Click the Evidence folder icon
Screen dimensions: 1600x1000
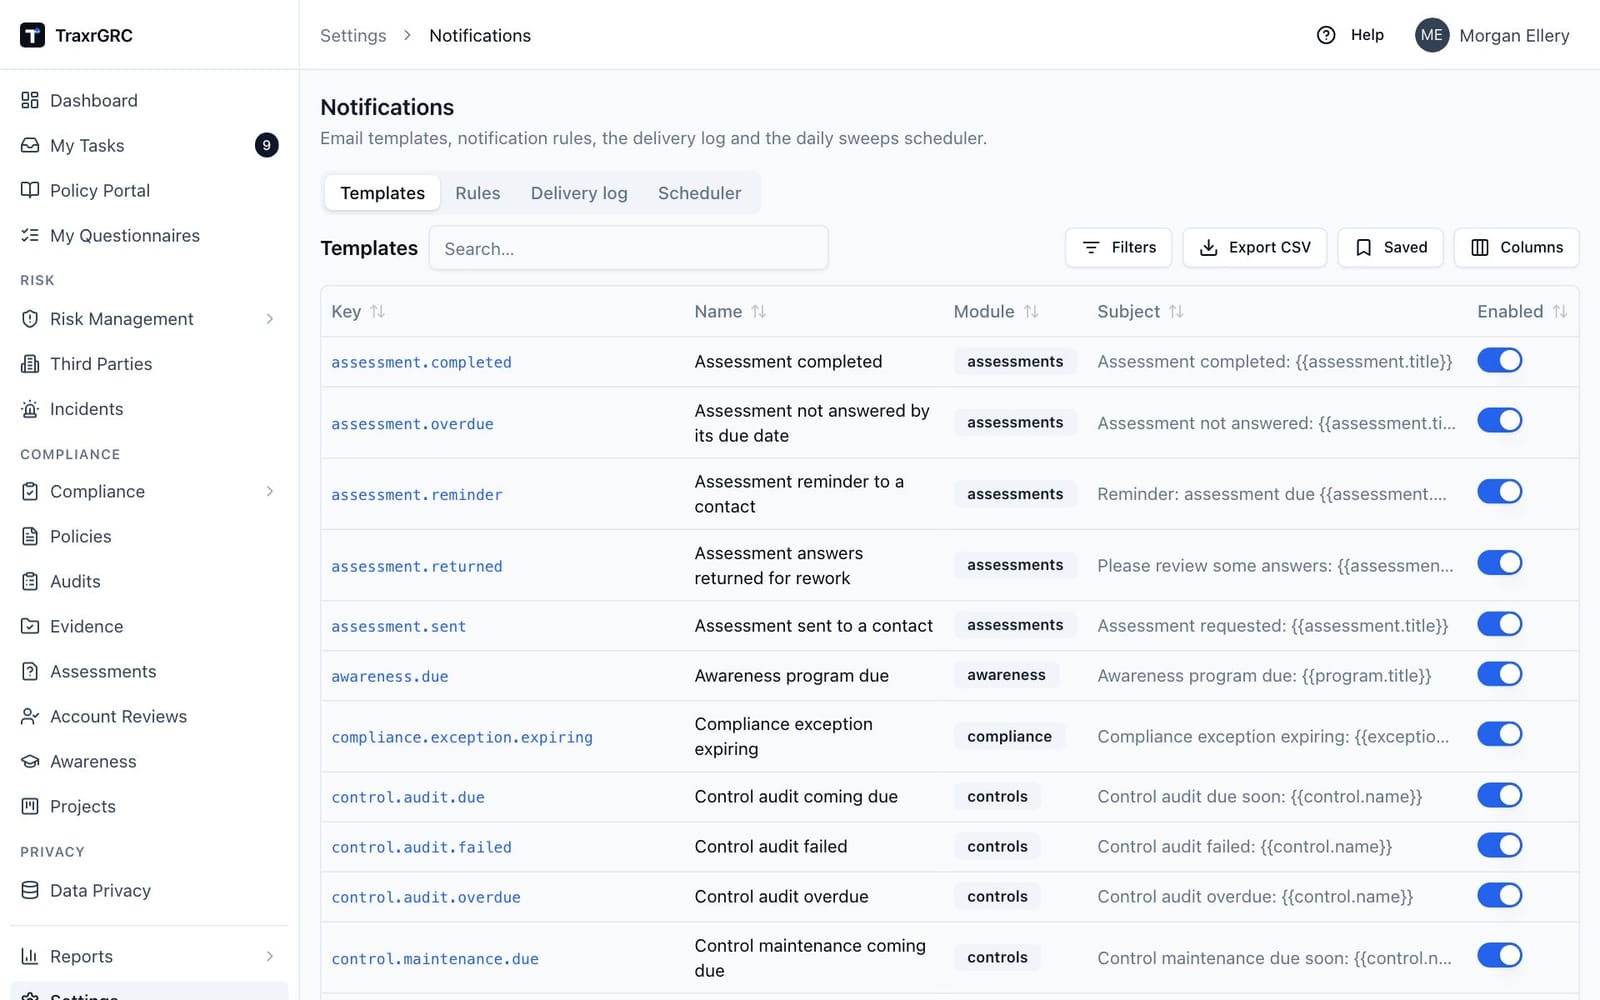[30, 626]
